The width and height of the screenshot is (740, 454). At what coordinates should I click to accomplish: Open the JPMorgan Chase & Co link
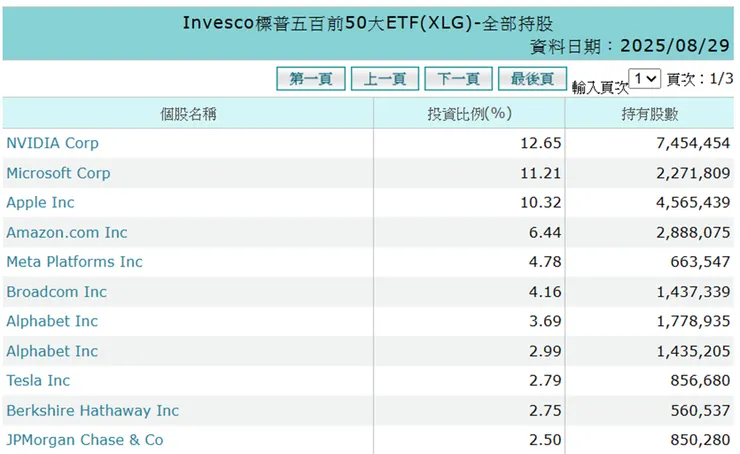click(x=84, y=440)
